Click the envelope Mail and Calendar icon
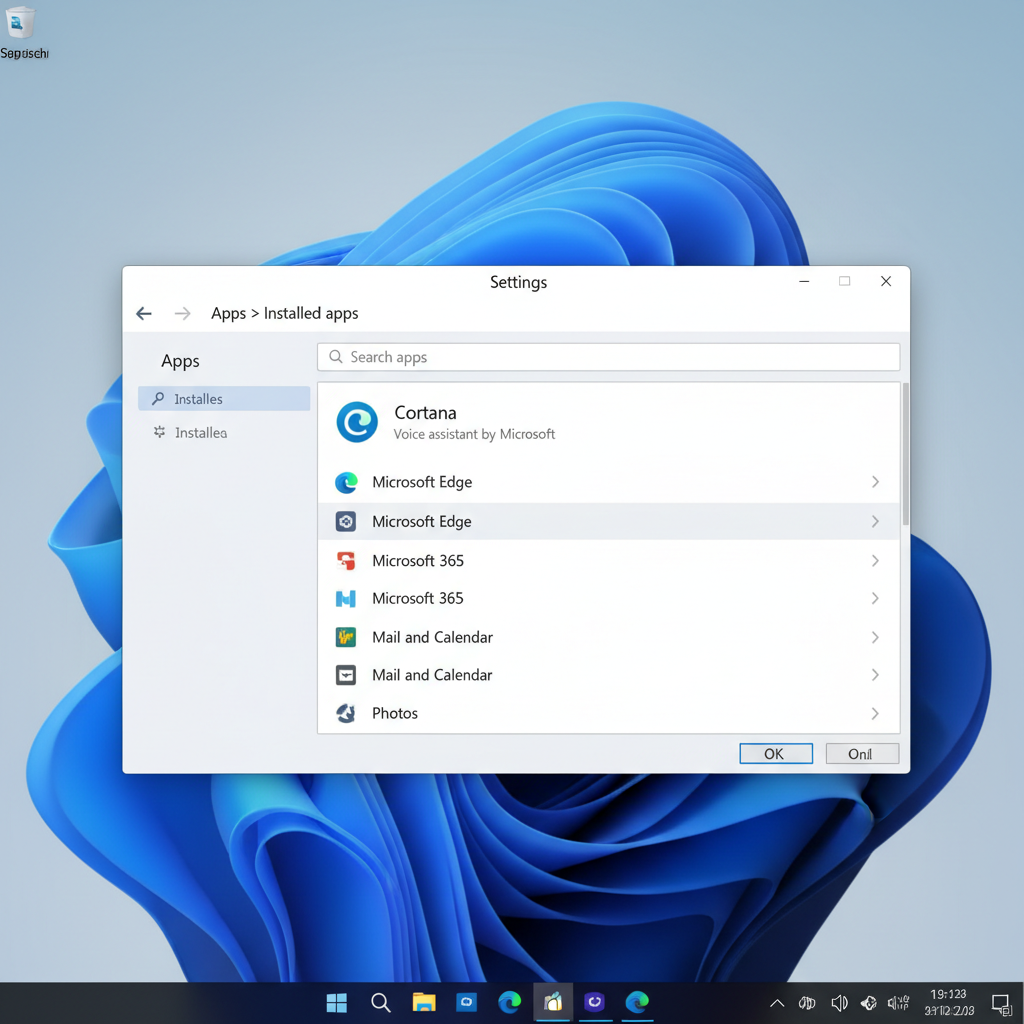 point(345,675)
